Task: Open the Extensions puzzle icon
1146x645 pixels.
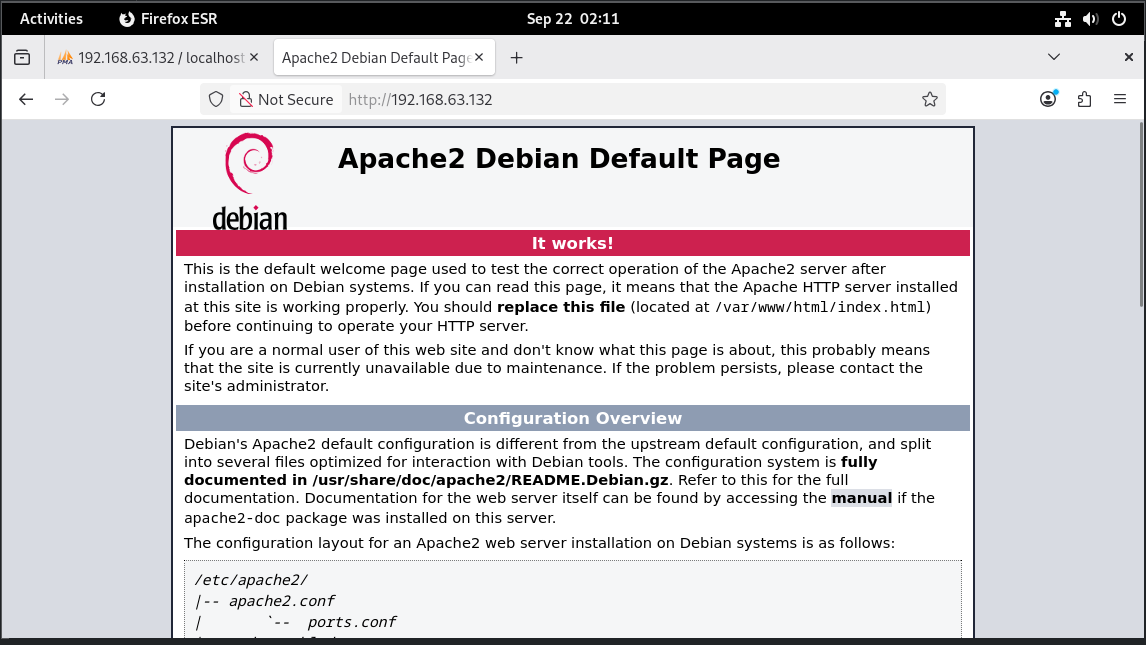Action: coord(1084,99)
